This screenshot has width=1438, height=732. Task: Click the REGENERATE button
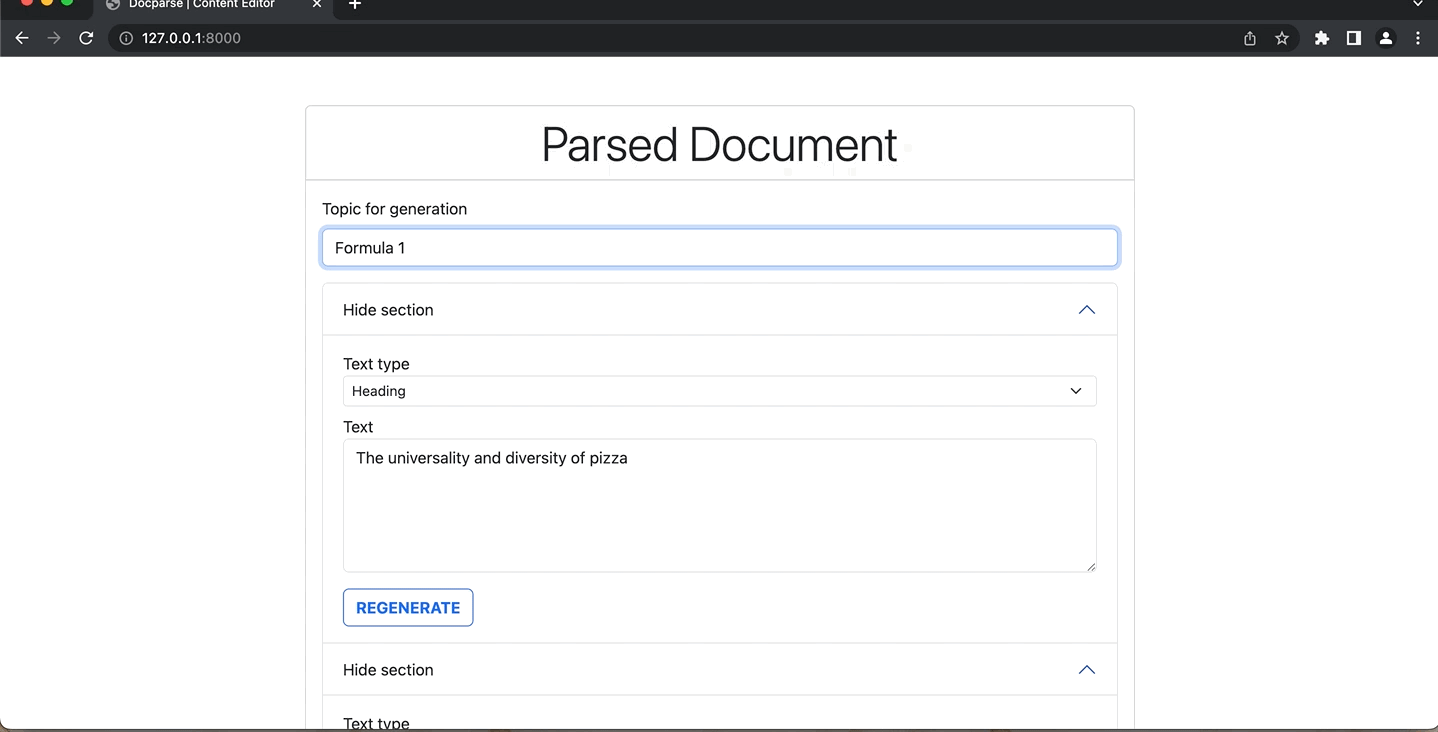point(407,607)
